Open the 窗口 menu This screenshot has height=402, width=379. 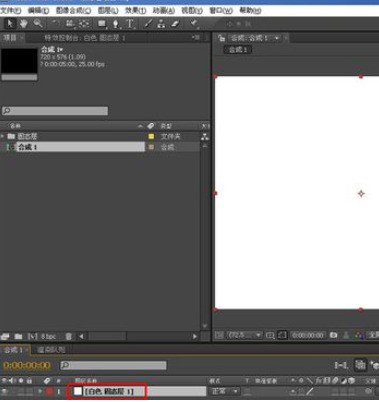point(221,10)
